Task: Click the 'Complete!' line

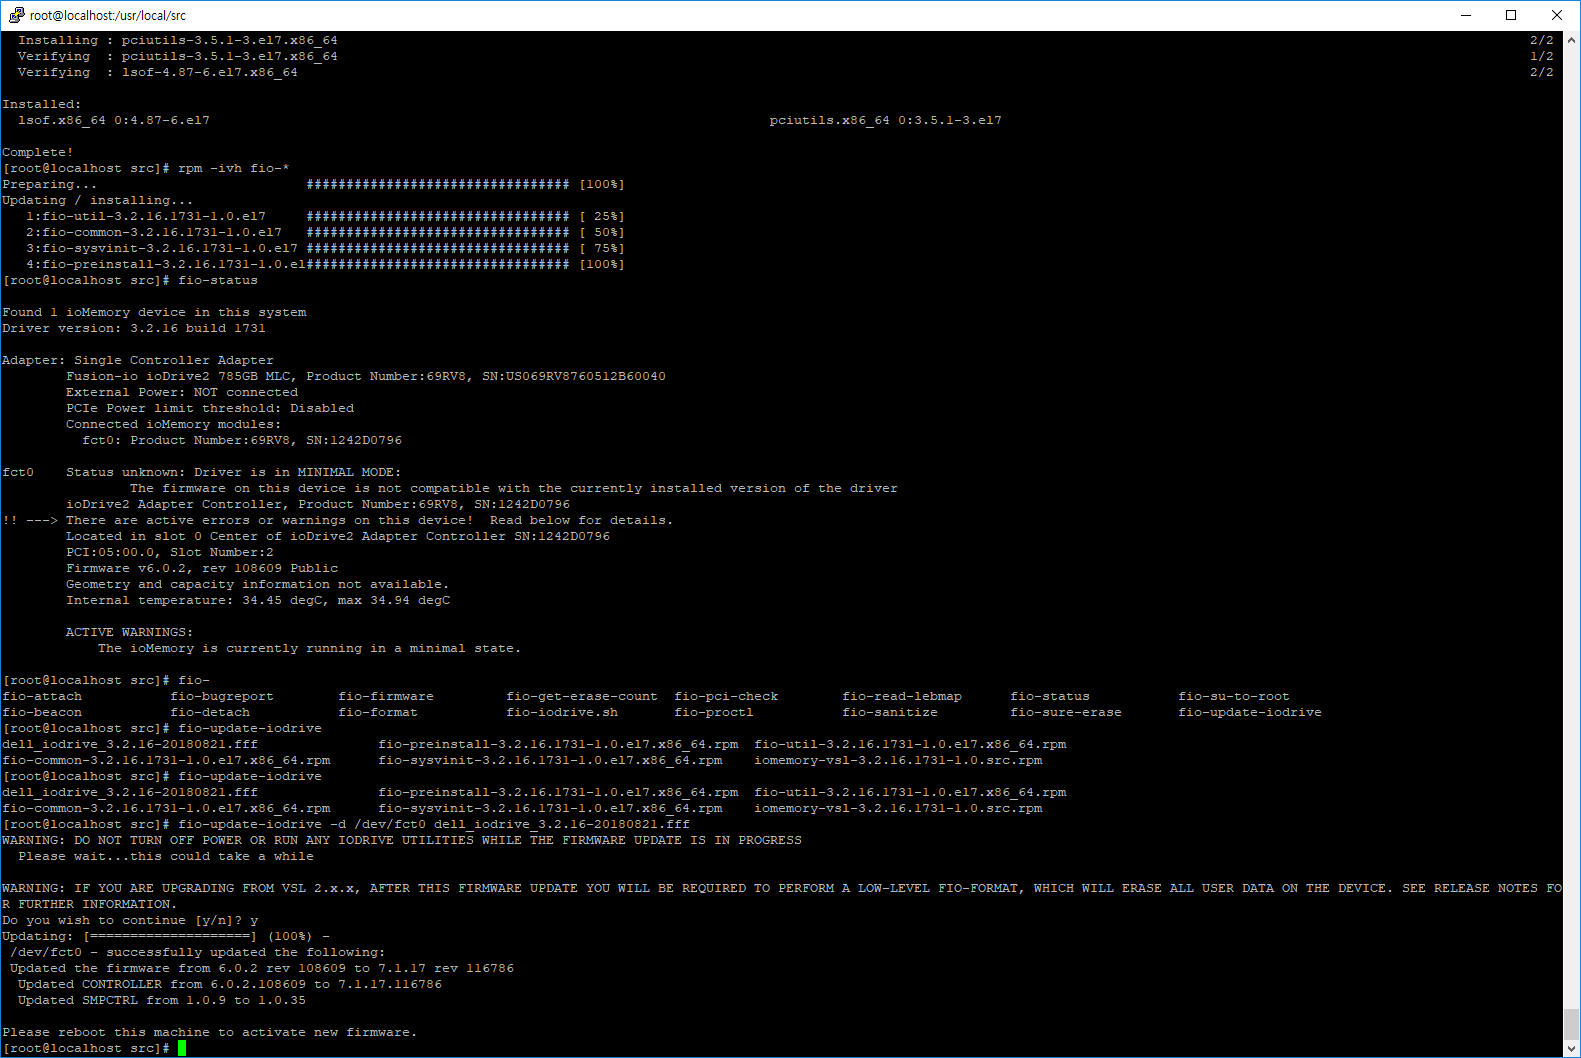Action: tap(38, 152)
